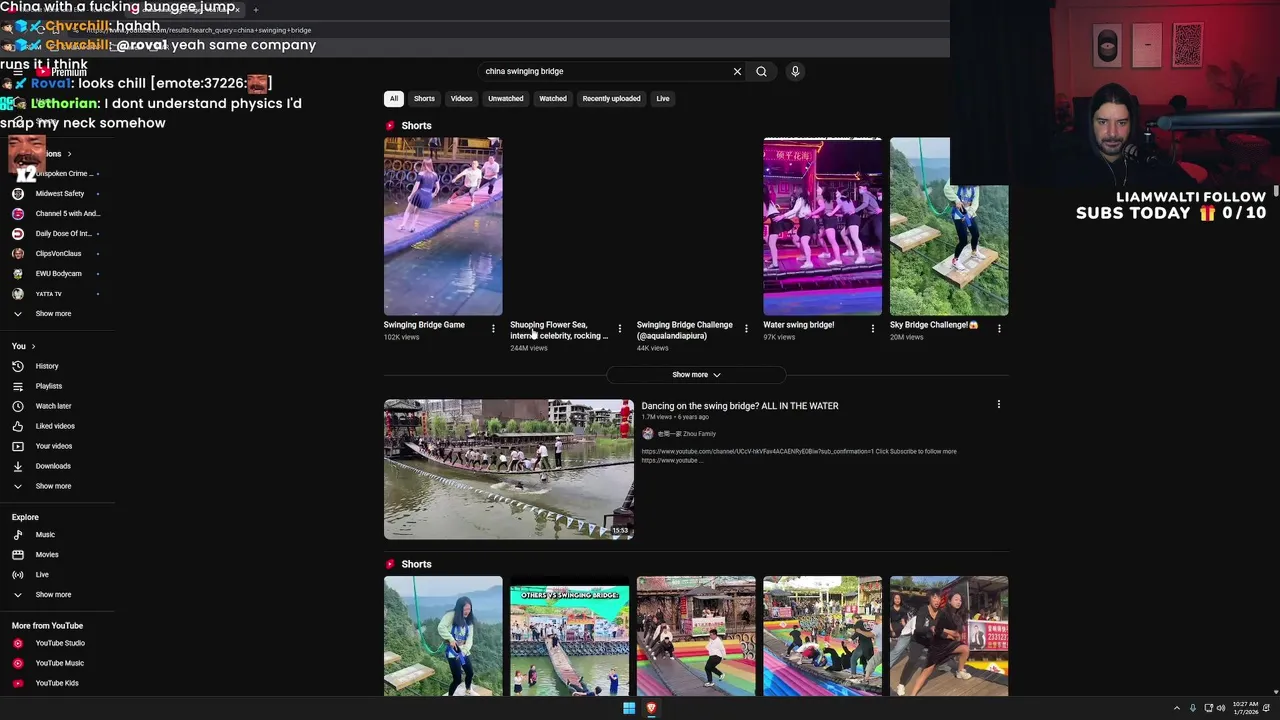Screen dimensions: 1280x720
Task: Open the Zhou Family channel link
Action: click(x=687, y=434)
